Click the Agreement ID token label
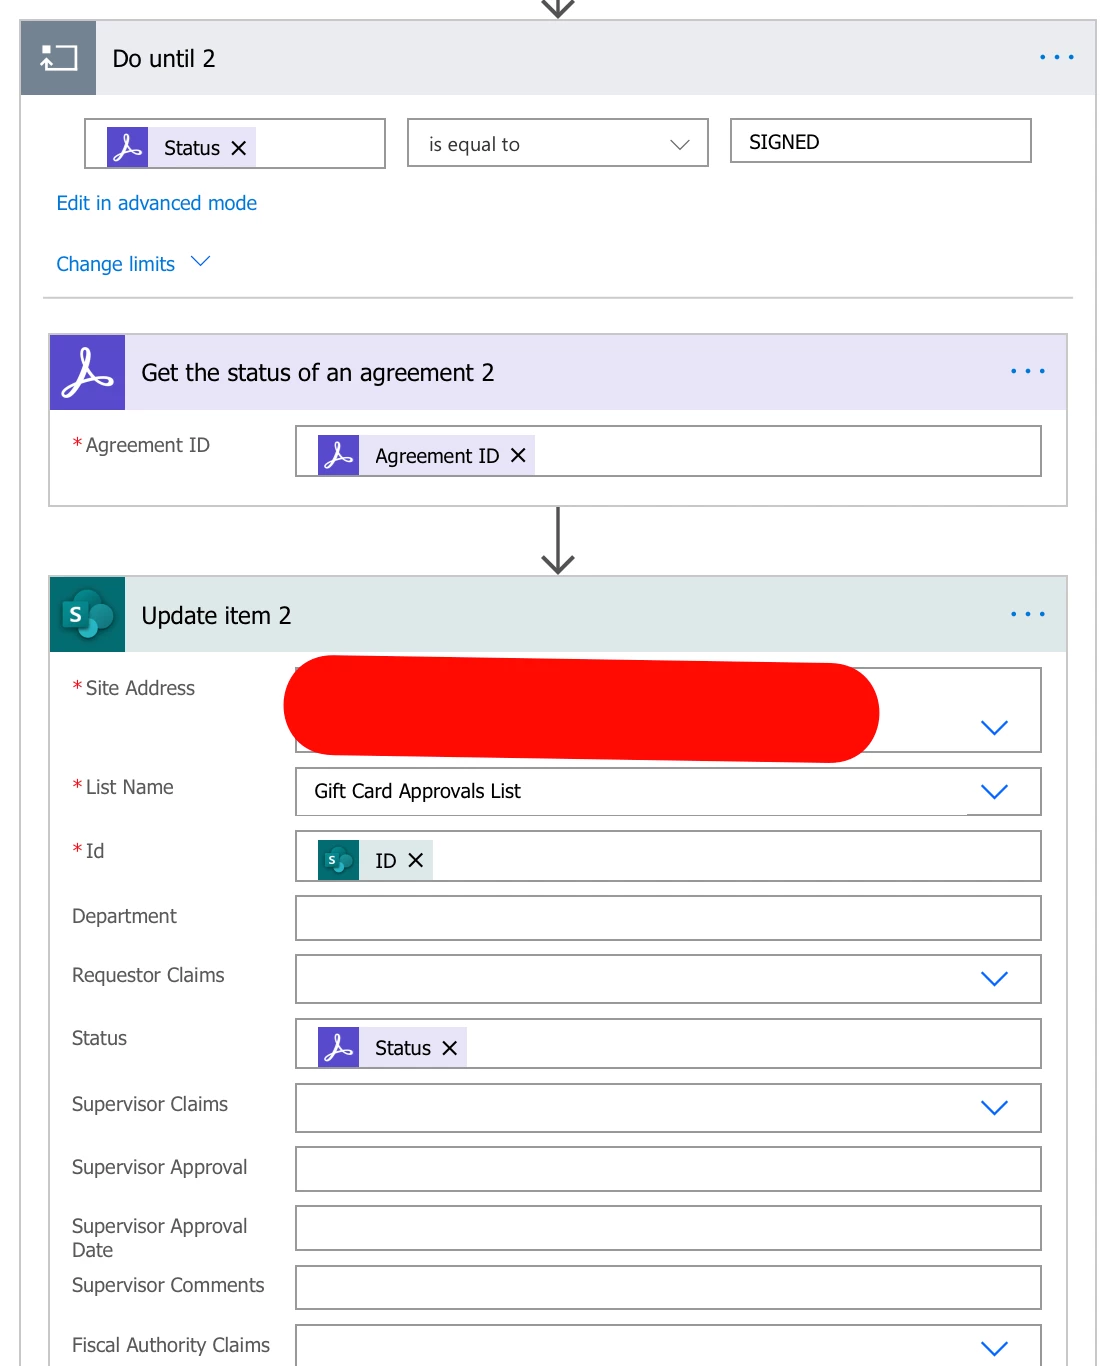 tap(437, 456)
